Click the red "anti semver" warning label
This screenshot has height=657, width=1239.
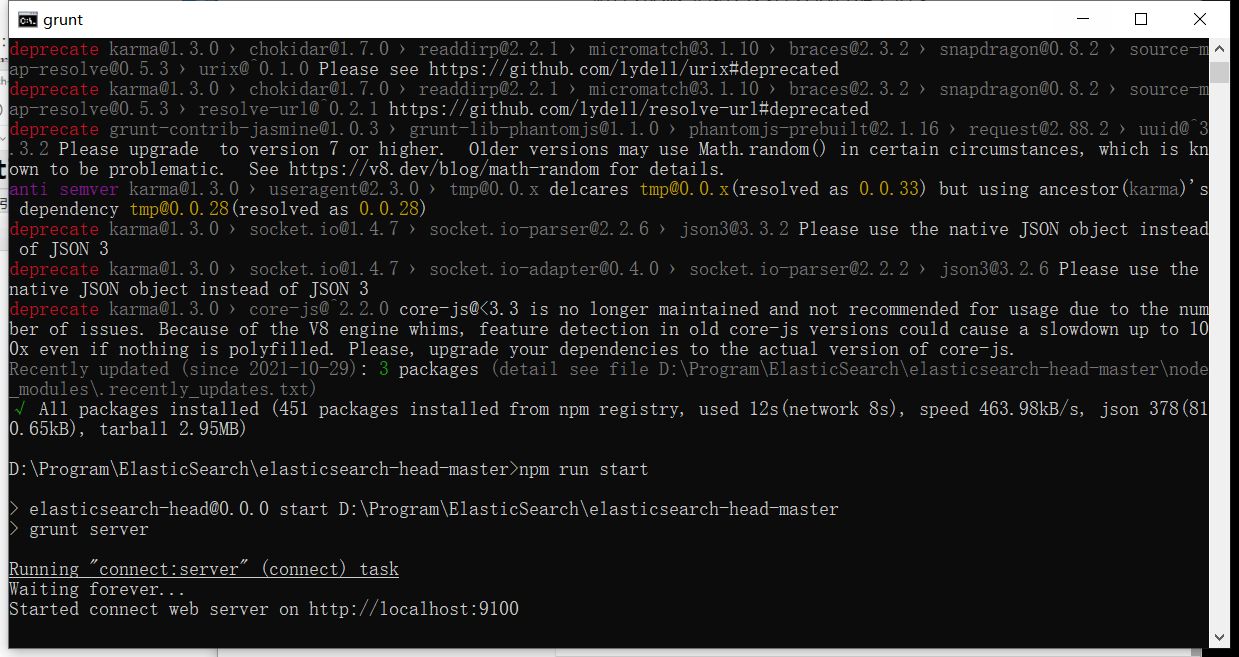[53, 189]
